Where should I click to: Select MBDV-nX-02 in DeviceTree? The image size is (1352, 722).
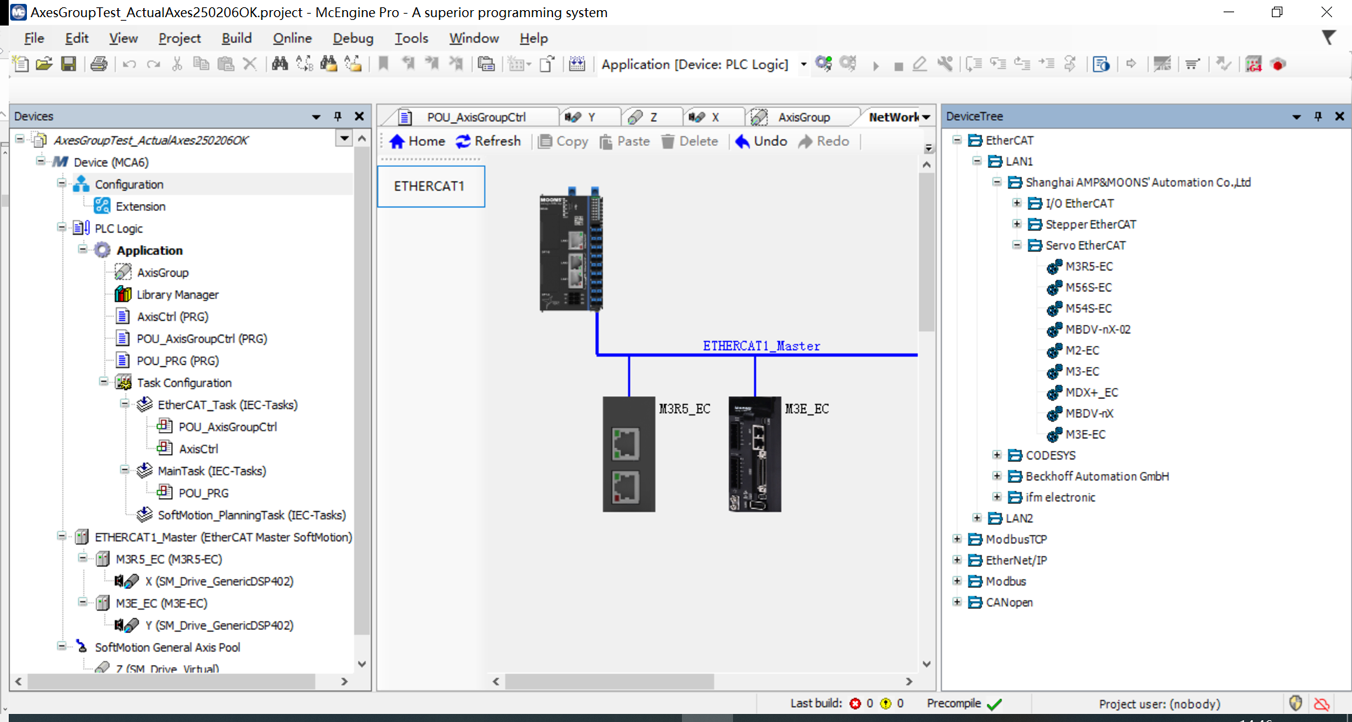(1097, 329)
